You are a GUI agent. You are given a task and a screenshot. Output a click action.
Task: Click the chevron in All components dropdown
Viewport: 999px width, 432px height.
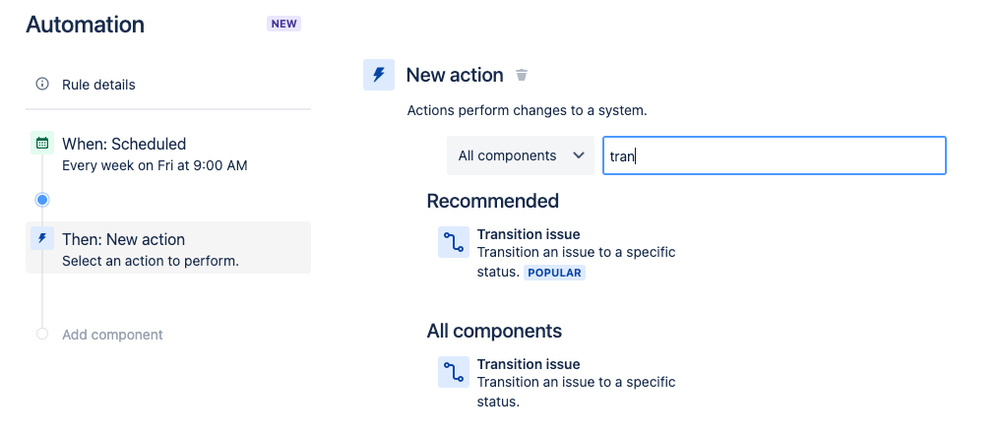click(579, 155)
